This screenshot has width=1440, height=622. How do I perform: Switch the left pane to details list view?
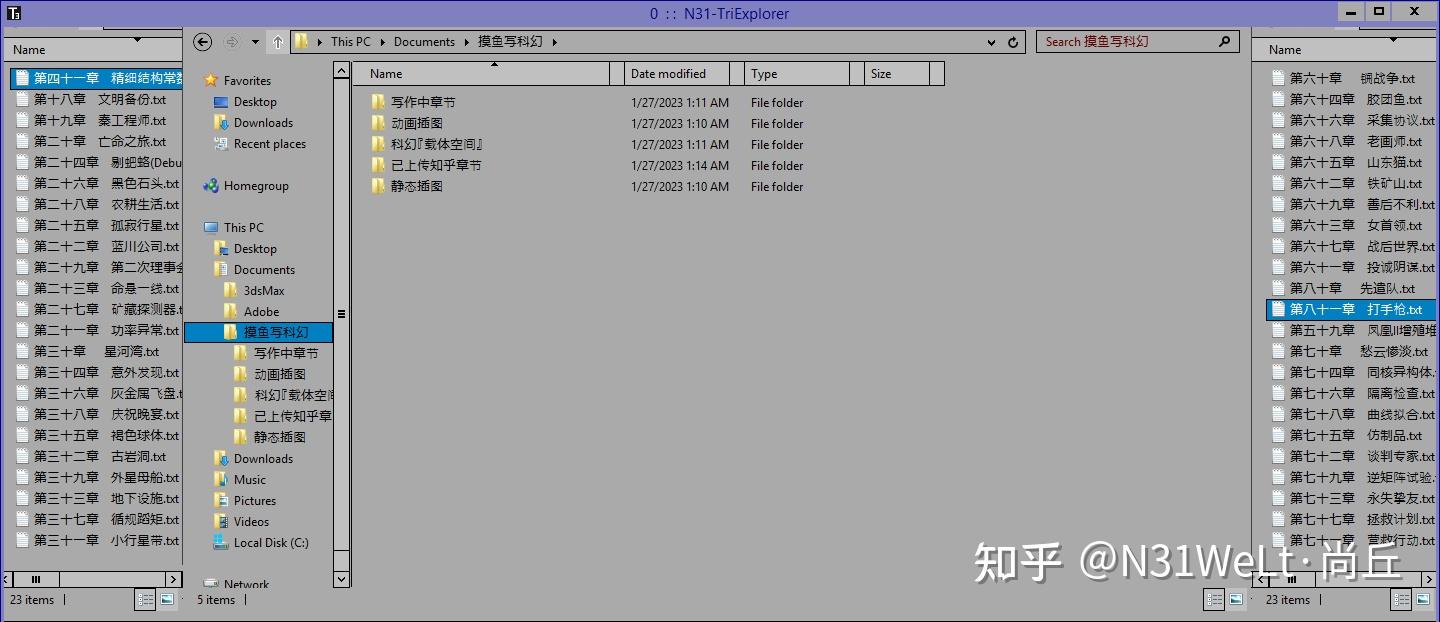(145, 599)
